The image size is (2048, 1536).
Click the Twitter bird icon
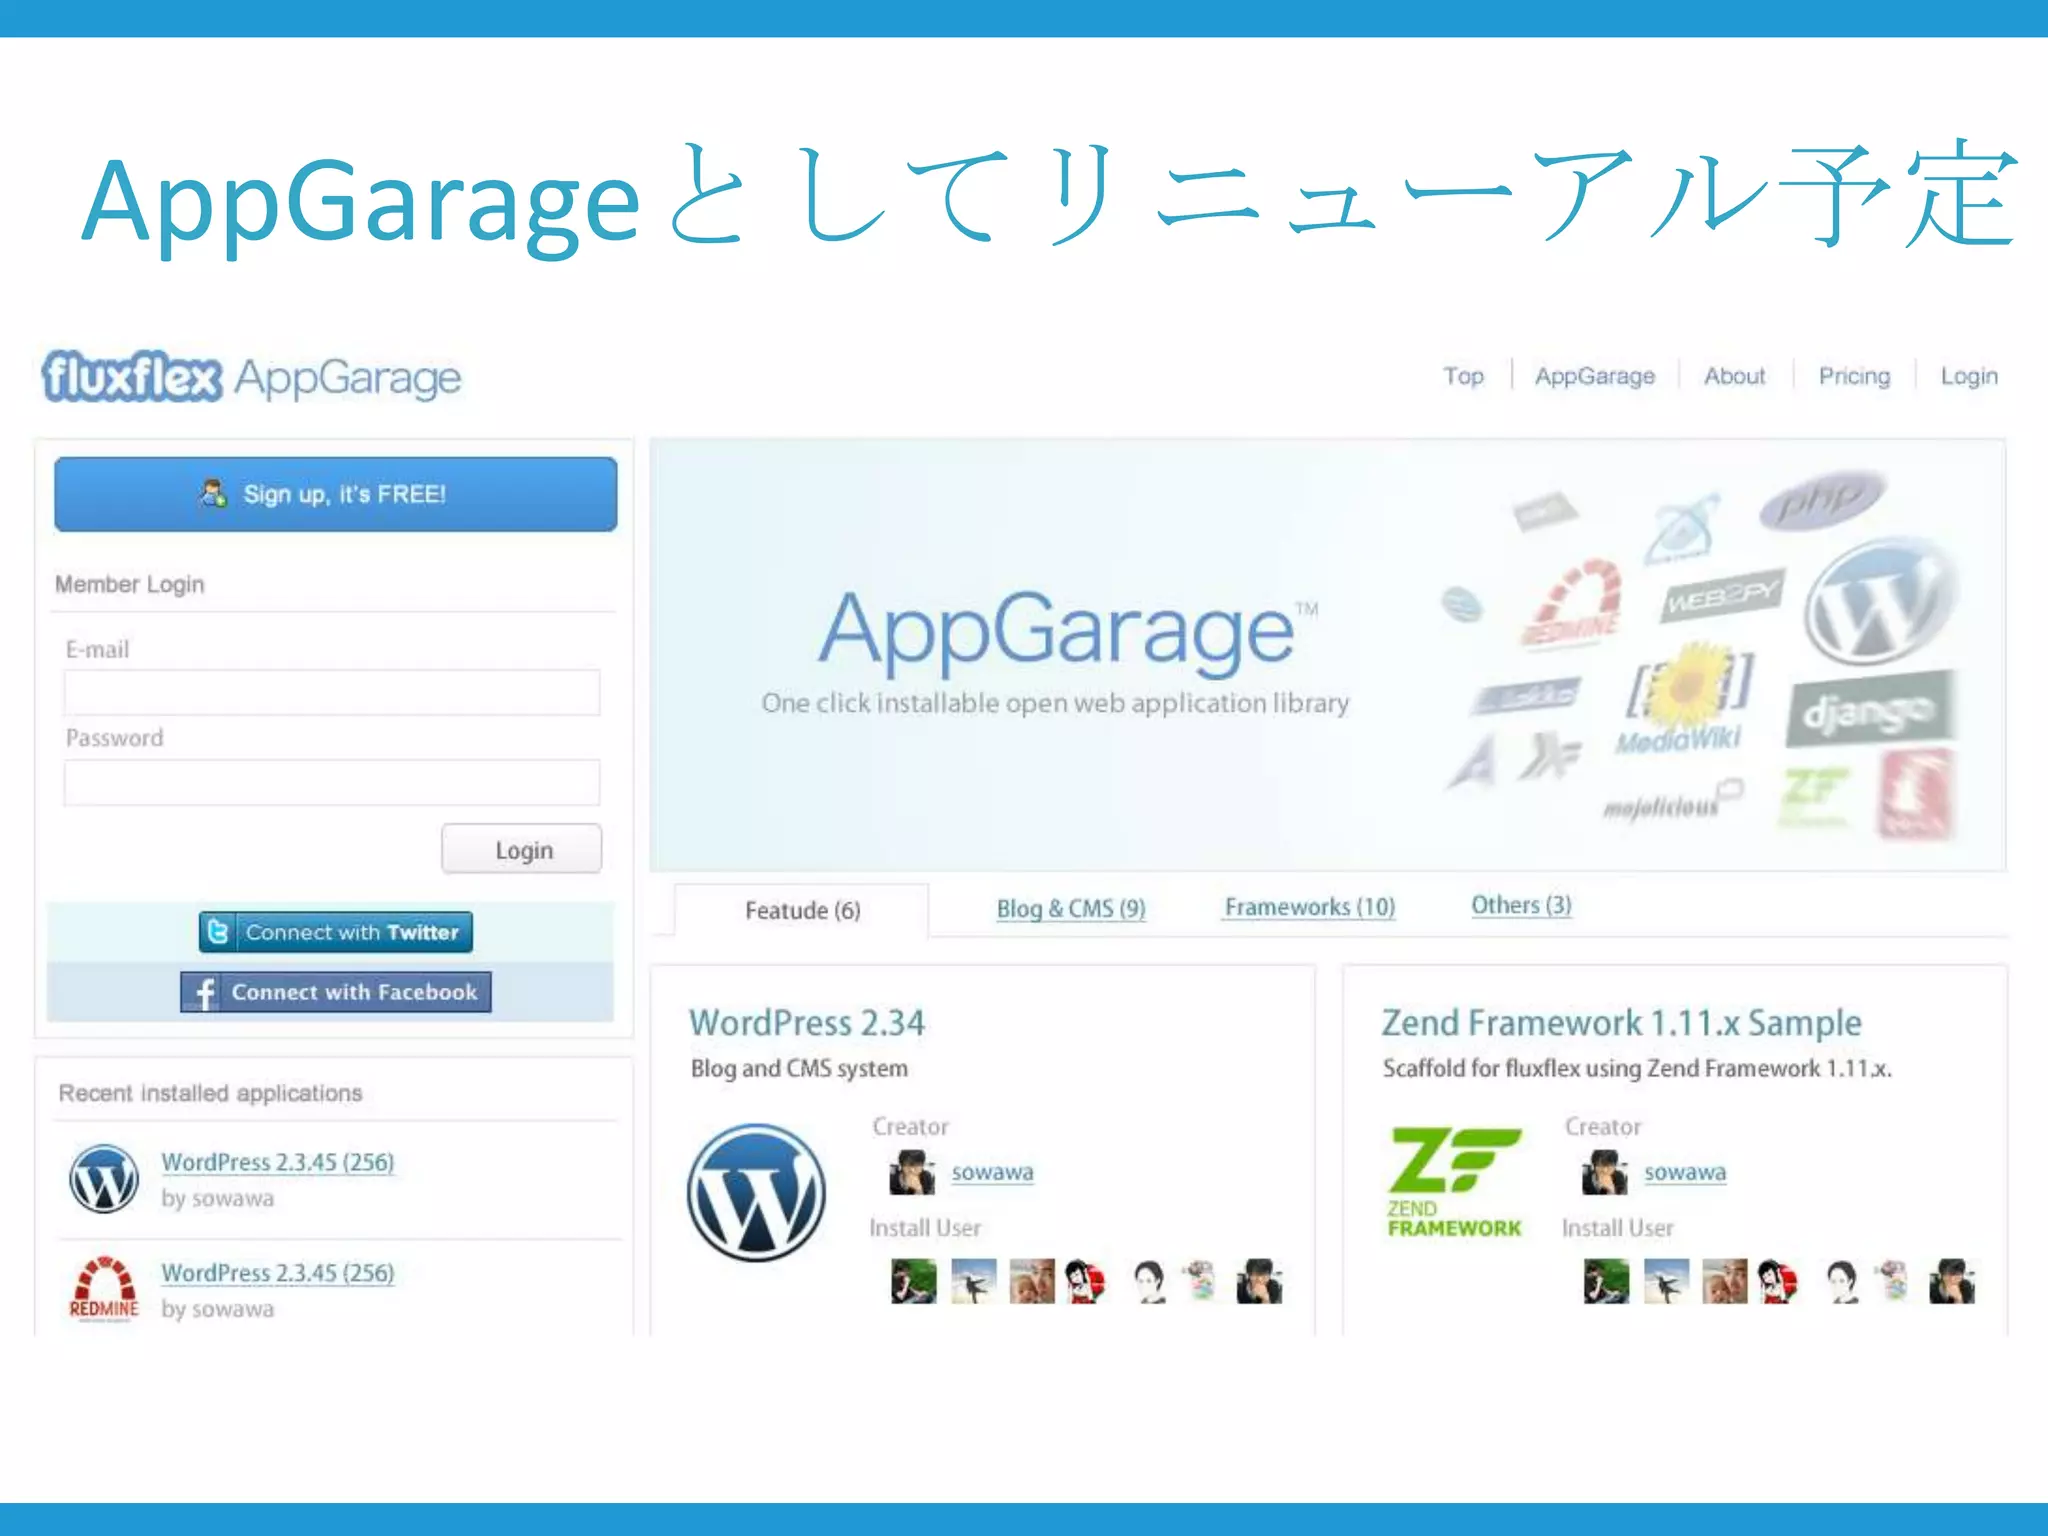[x=218, y=932]
